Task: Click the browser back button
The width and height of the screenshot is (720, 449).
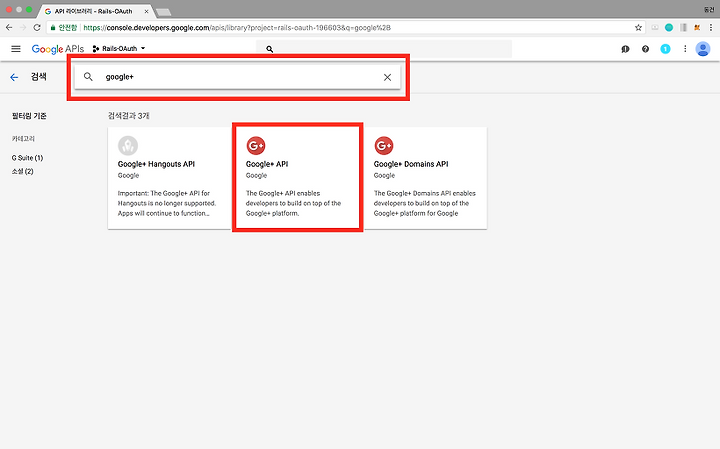Action: [x=9, y=28]
